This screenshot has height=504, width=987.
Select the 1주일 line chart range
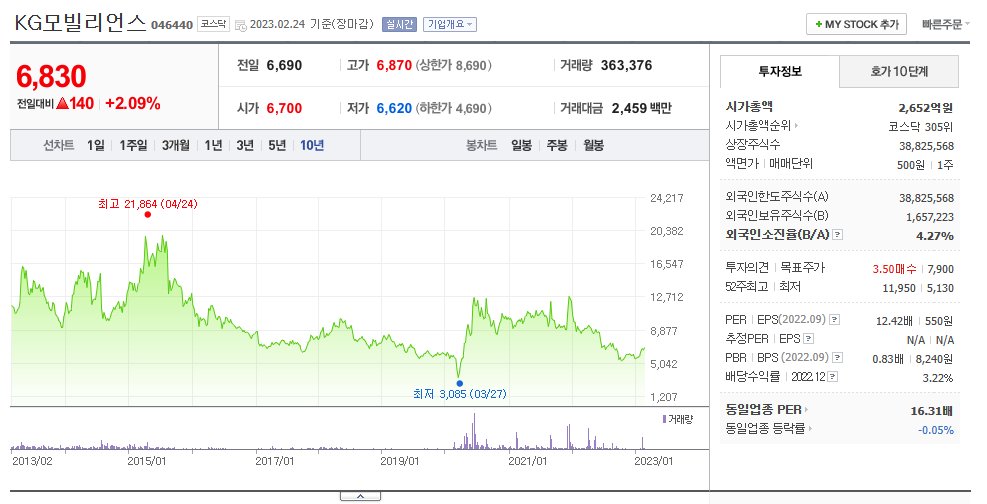(133, 145)
